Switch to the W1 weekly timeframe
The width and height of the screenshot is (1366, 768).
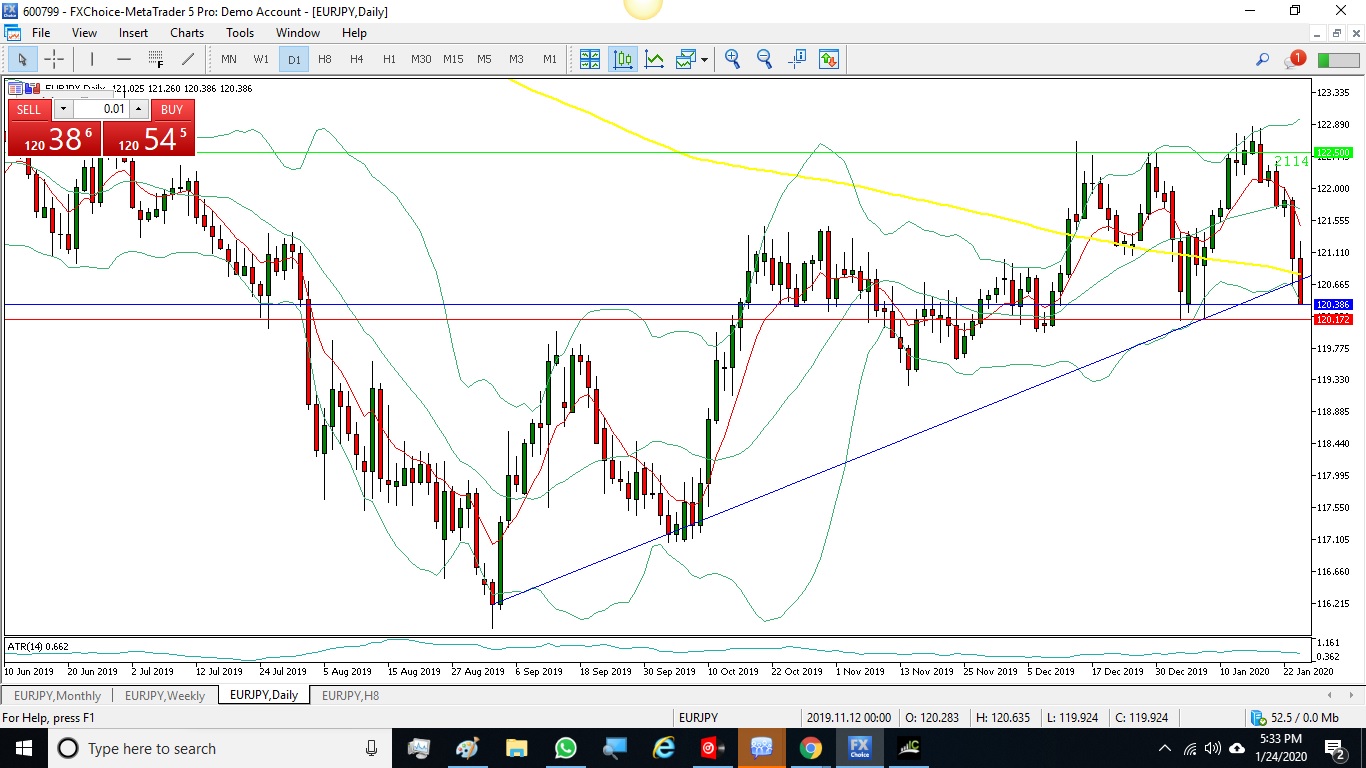[x=261, y=59]
